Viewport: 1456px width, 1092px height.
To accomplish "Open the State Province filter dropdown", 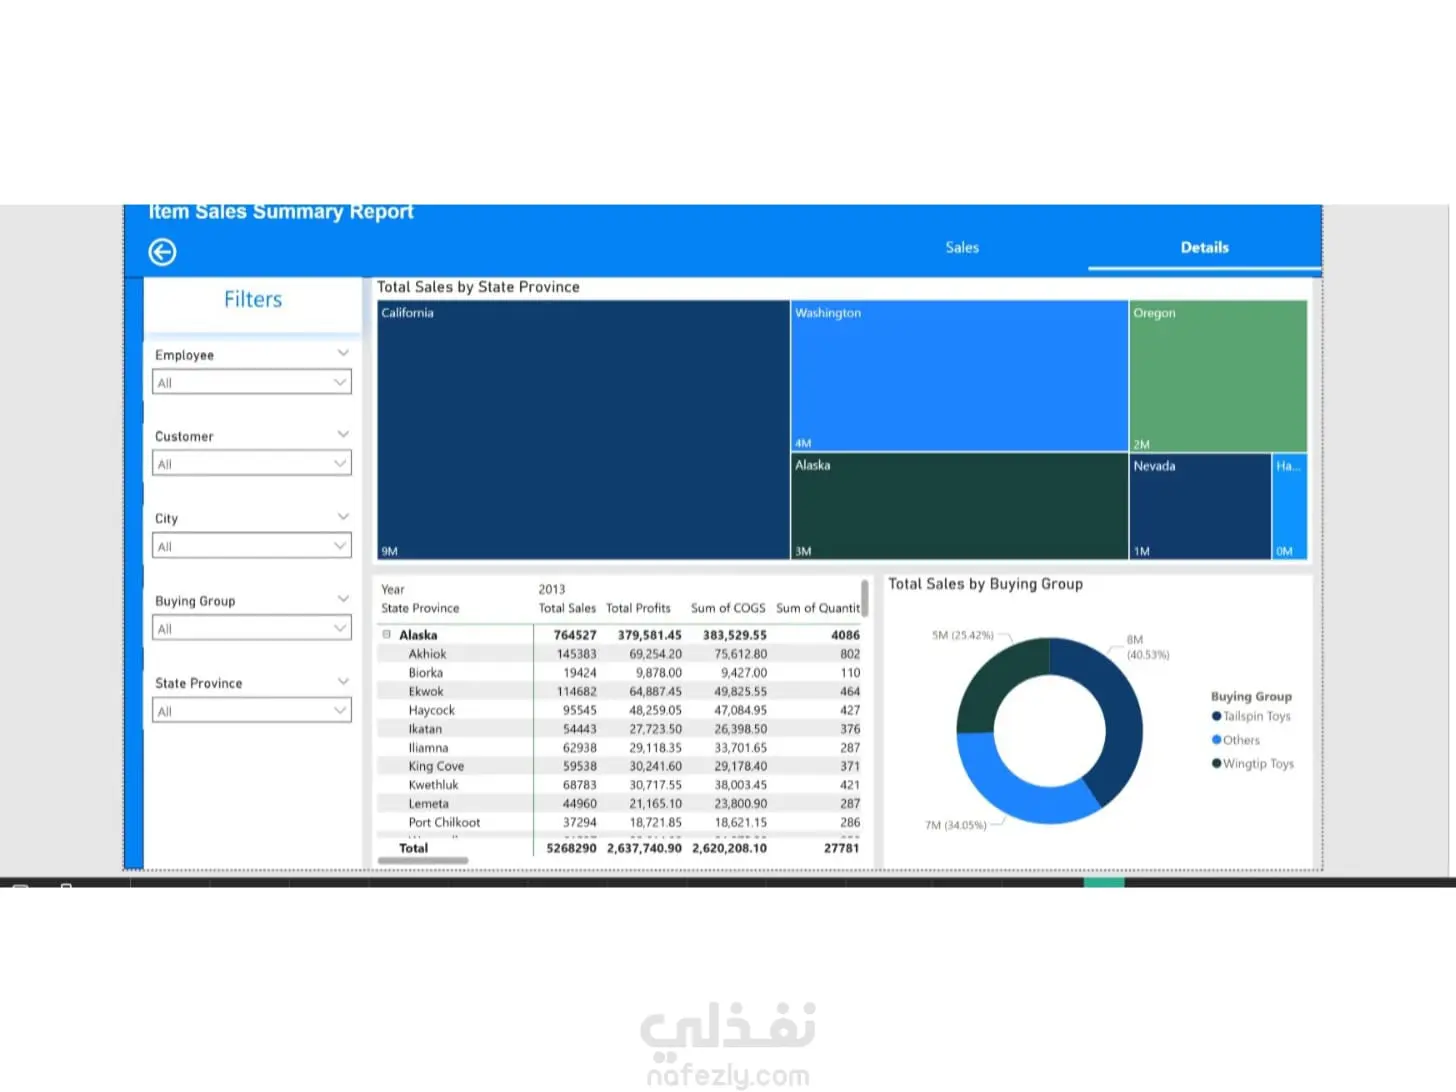I will point(252,711).
